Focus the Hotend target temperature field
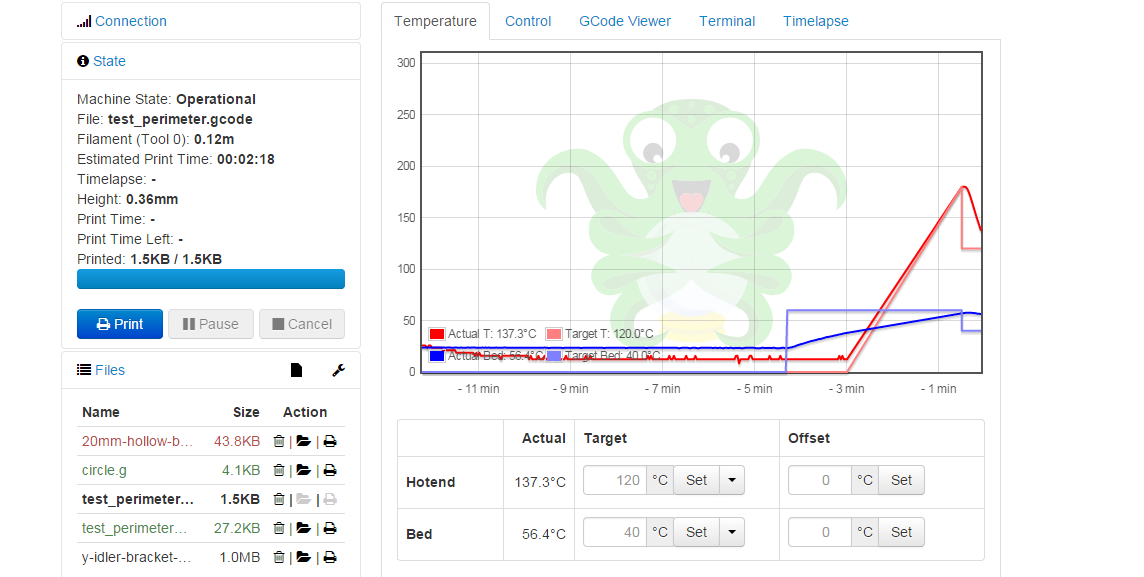This screenshot has width=1144, height=577. coord(615,480)
